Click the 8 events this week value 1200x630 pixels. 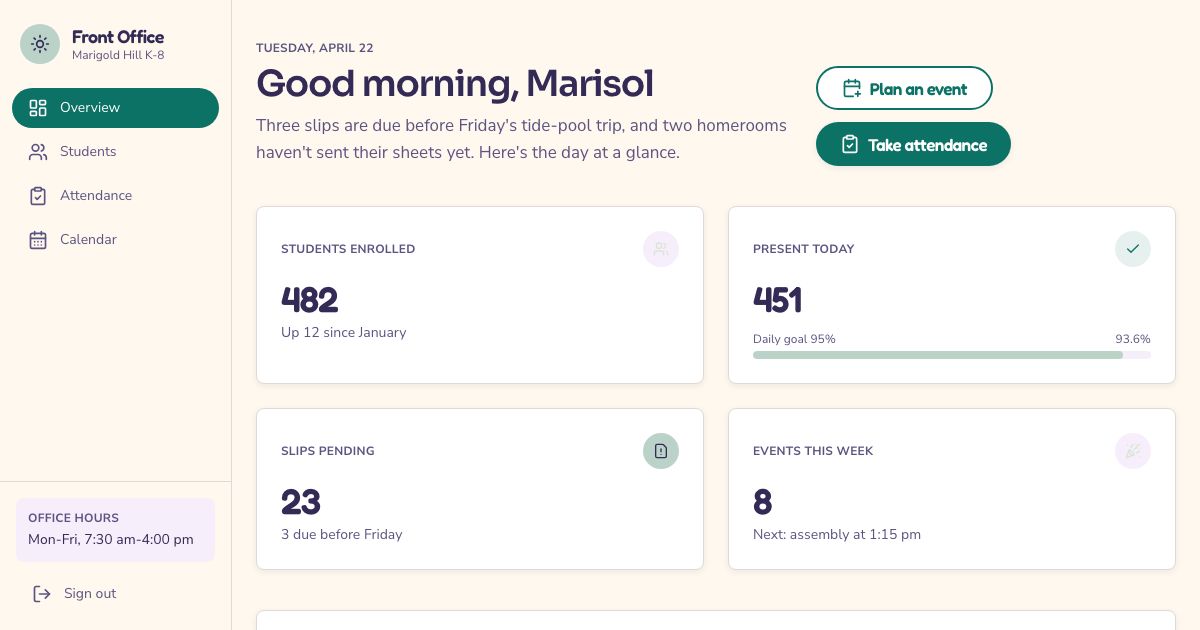point(763,501)
